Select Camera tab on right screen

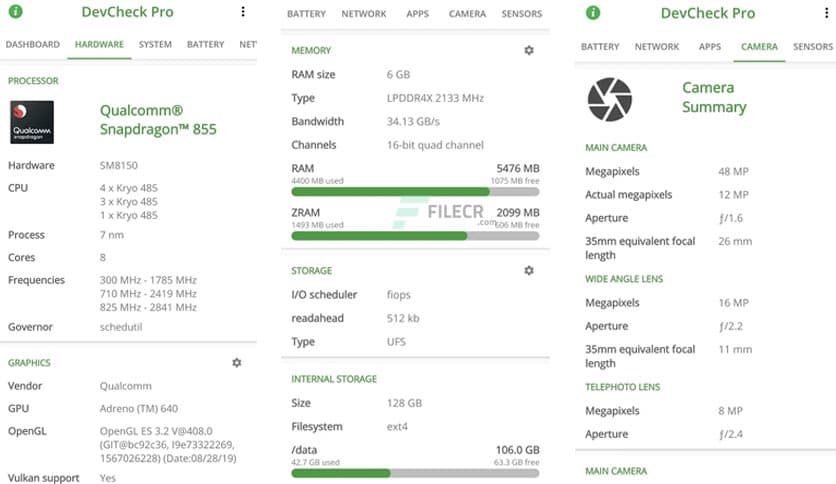pyautogui.click(x=759, y=47)
